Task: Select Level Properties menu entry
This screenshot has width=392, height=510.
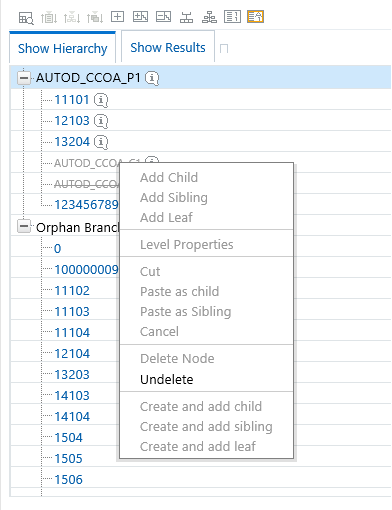Action: pos(187,244)
